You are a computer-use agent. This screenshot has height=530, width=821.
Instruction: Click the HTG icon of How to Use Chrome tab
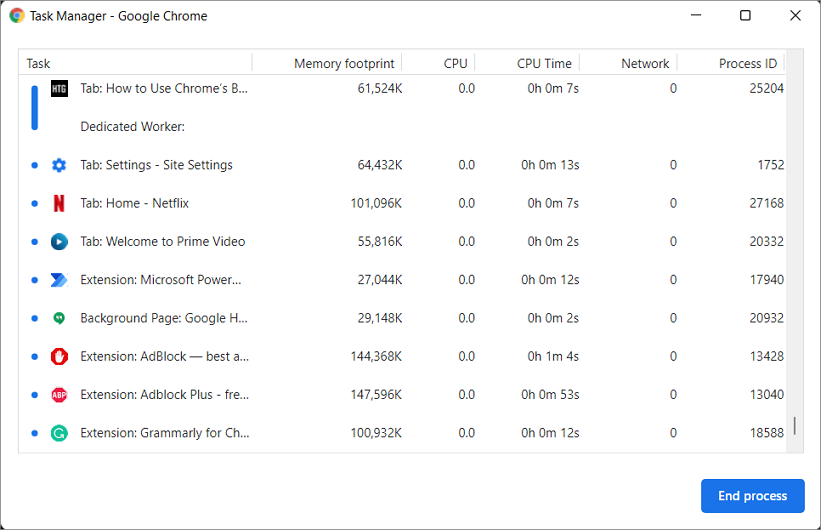coord(59,89)
